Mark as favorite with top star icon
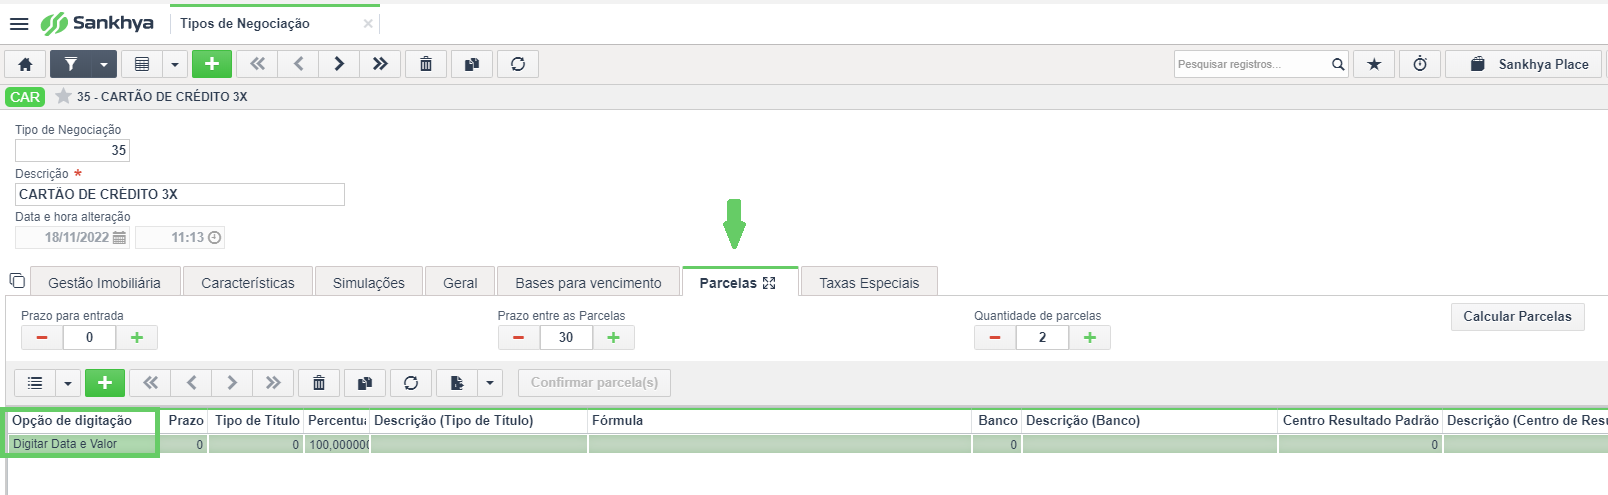 [x=1374, y=64]
